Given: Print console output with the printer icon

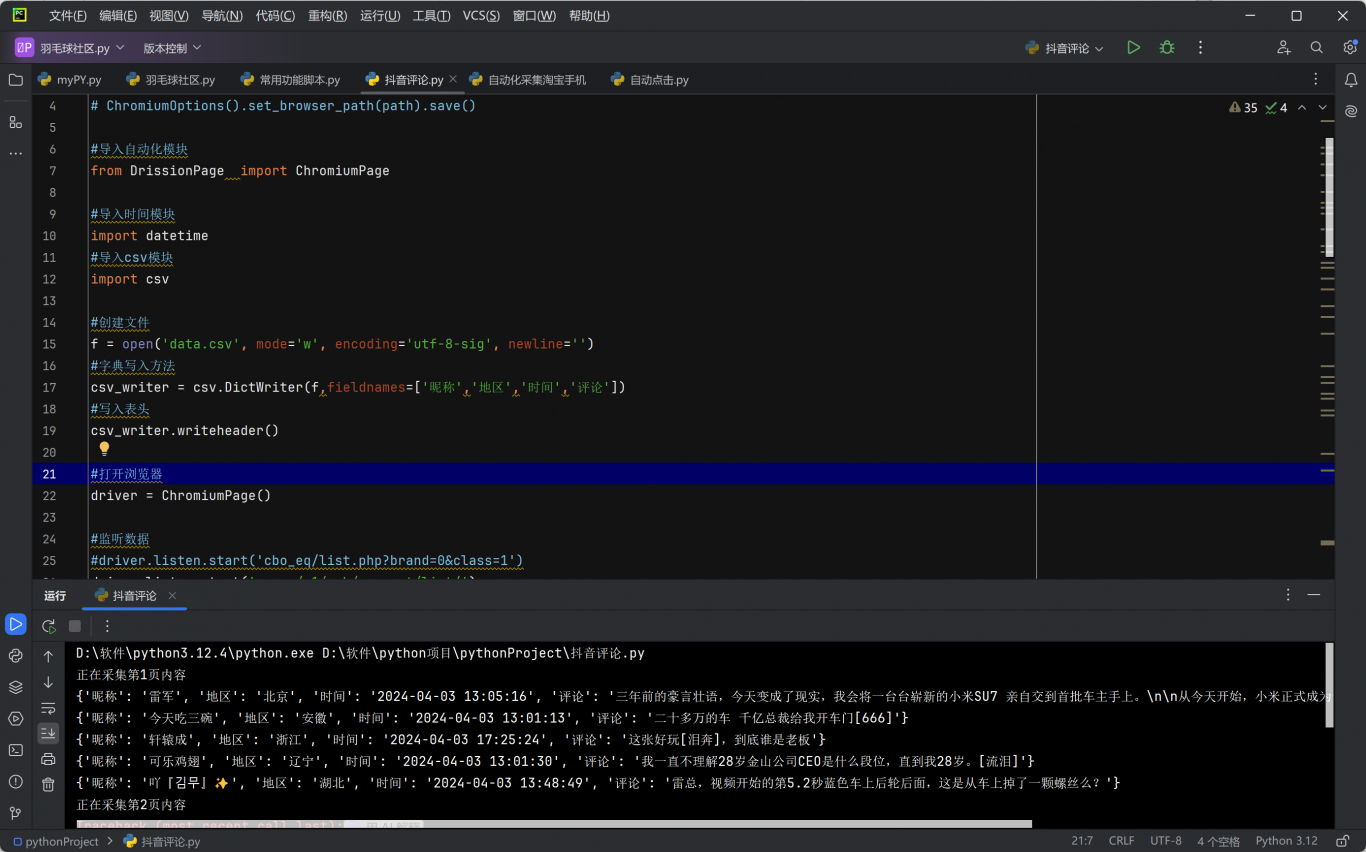Looking at the screenshot, I should pyautogui.click(x=48, y=760).
